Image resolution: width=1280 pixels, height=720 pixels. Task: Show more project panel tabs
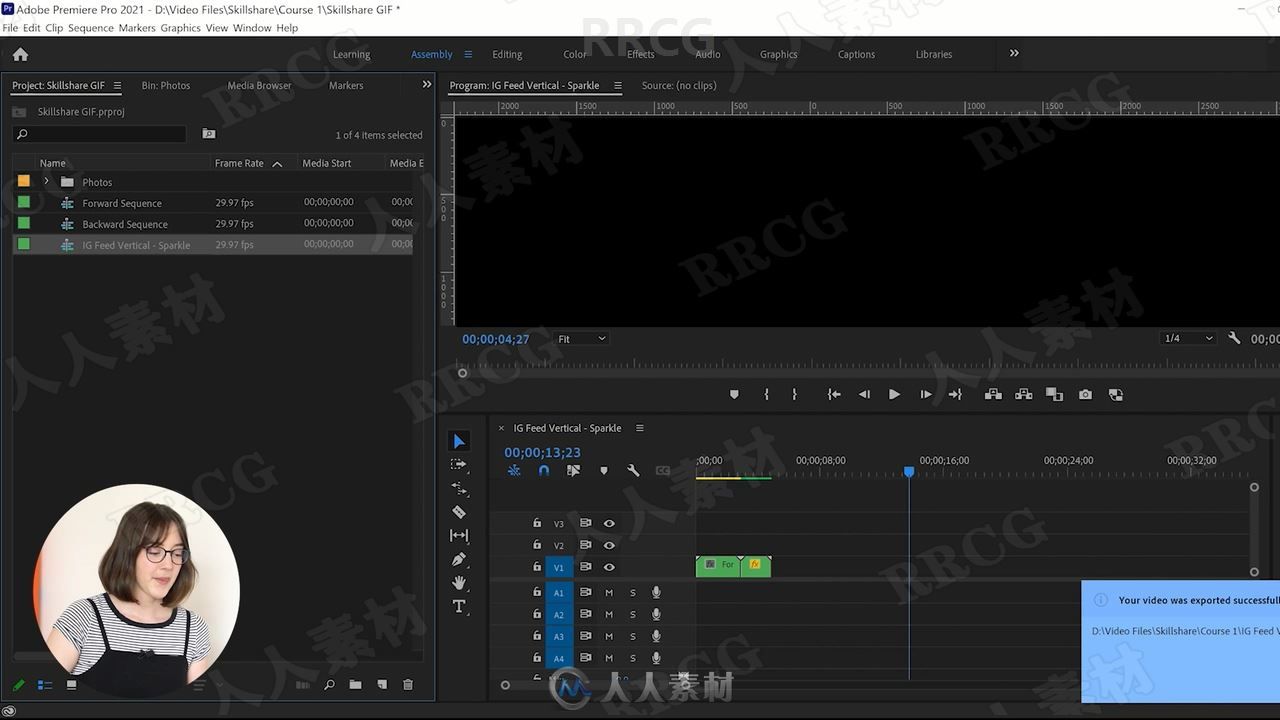tap(427, 85)
